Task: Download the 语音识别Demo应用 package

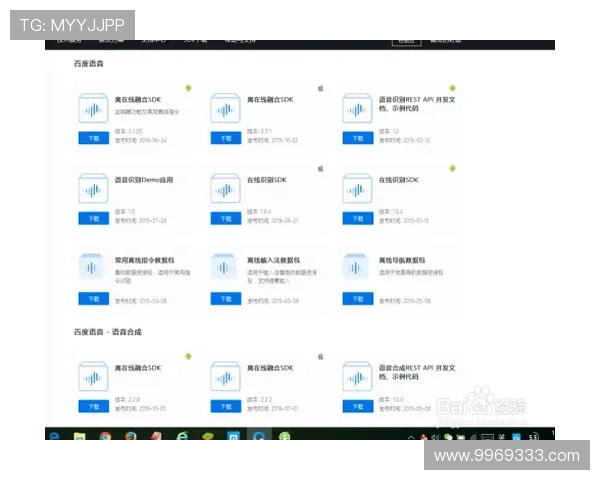Action: (x=94, y=218)
